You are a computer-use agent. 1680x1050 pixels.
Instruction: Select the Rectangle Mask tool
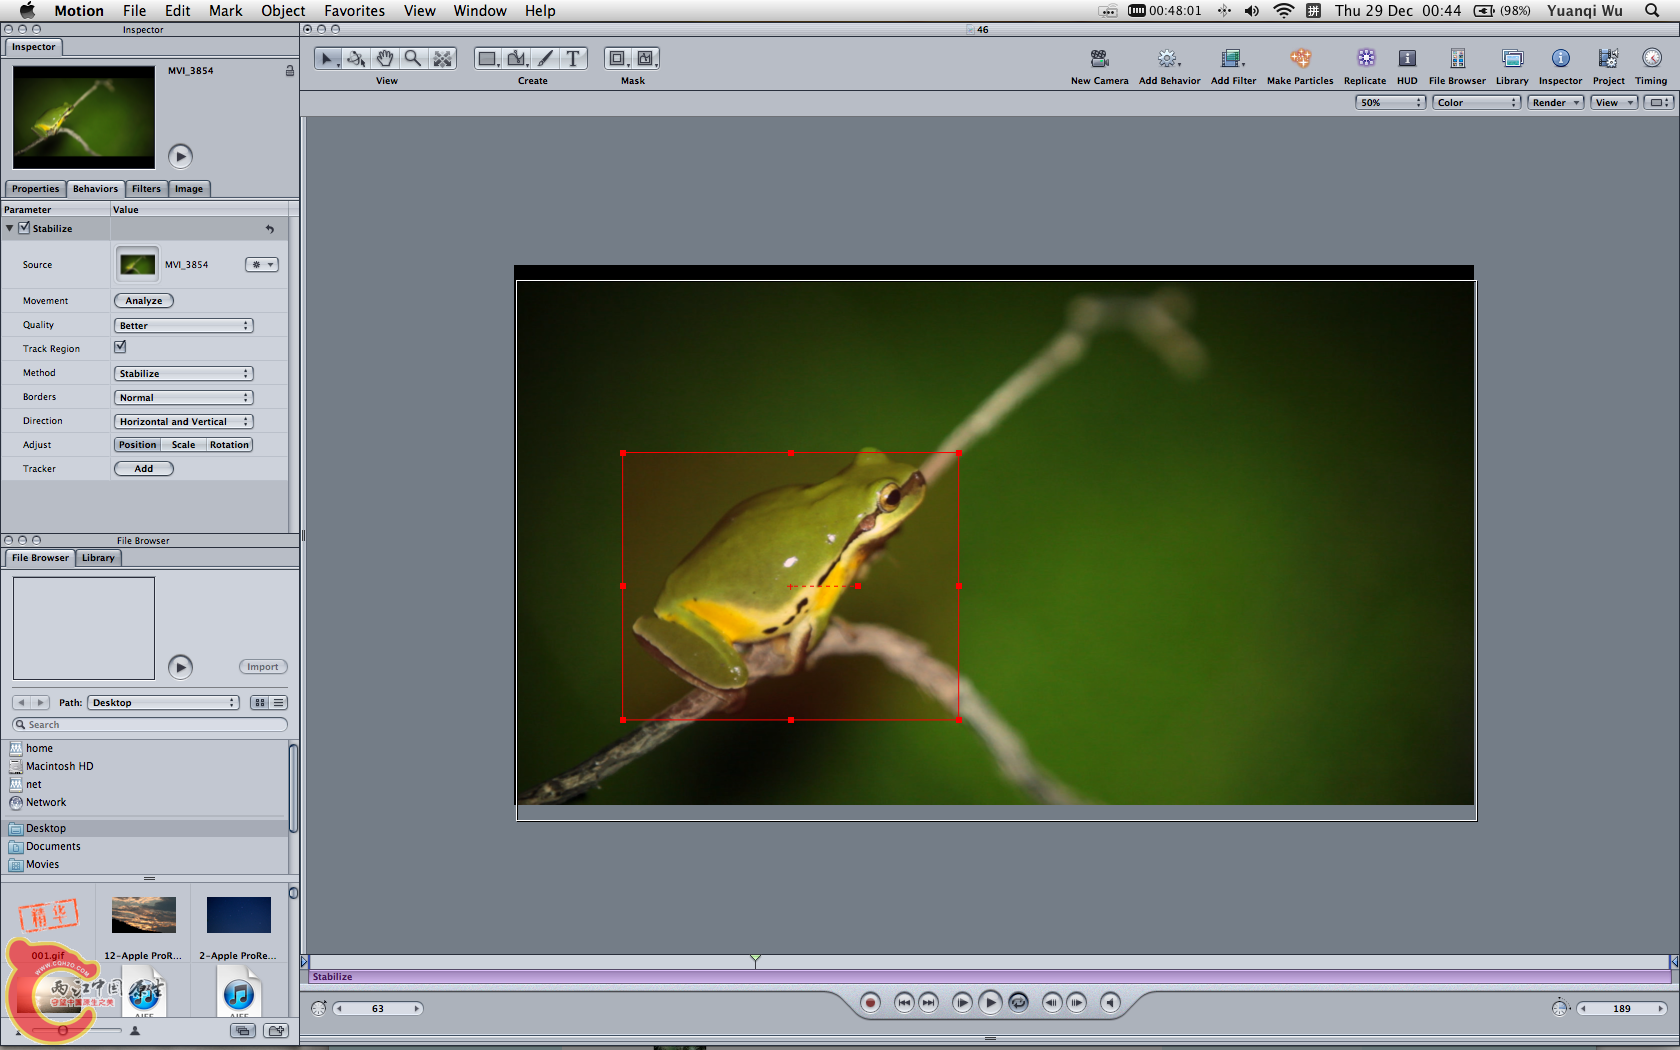point(618,59)
